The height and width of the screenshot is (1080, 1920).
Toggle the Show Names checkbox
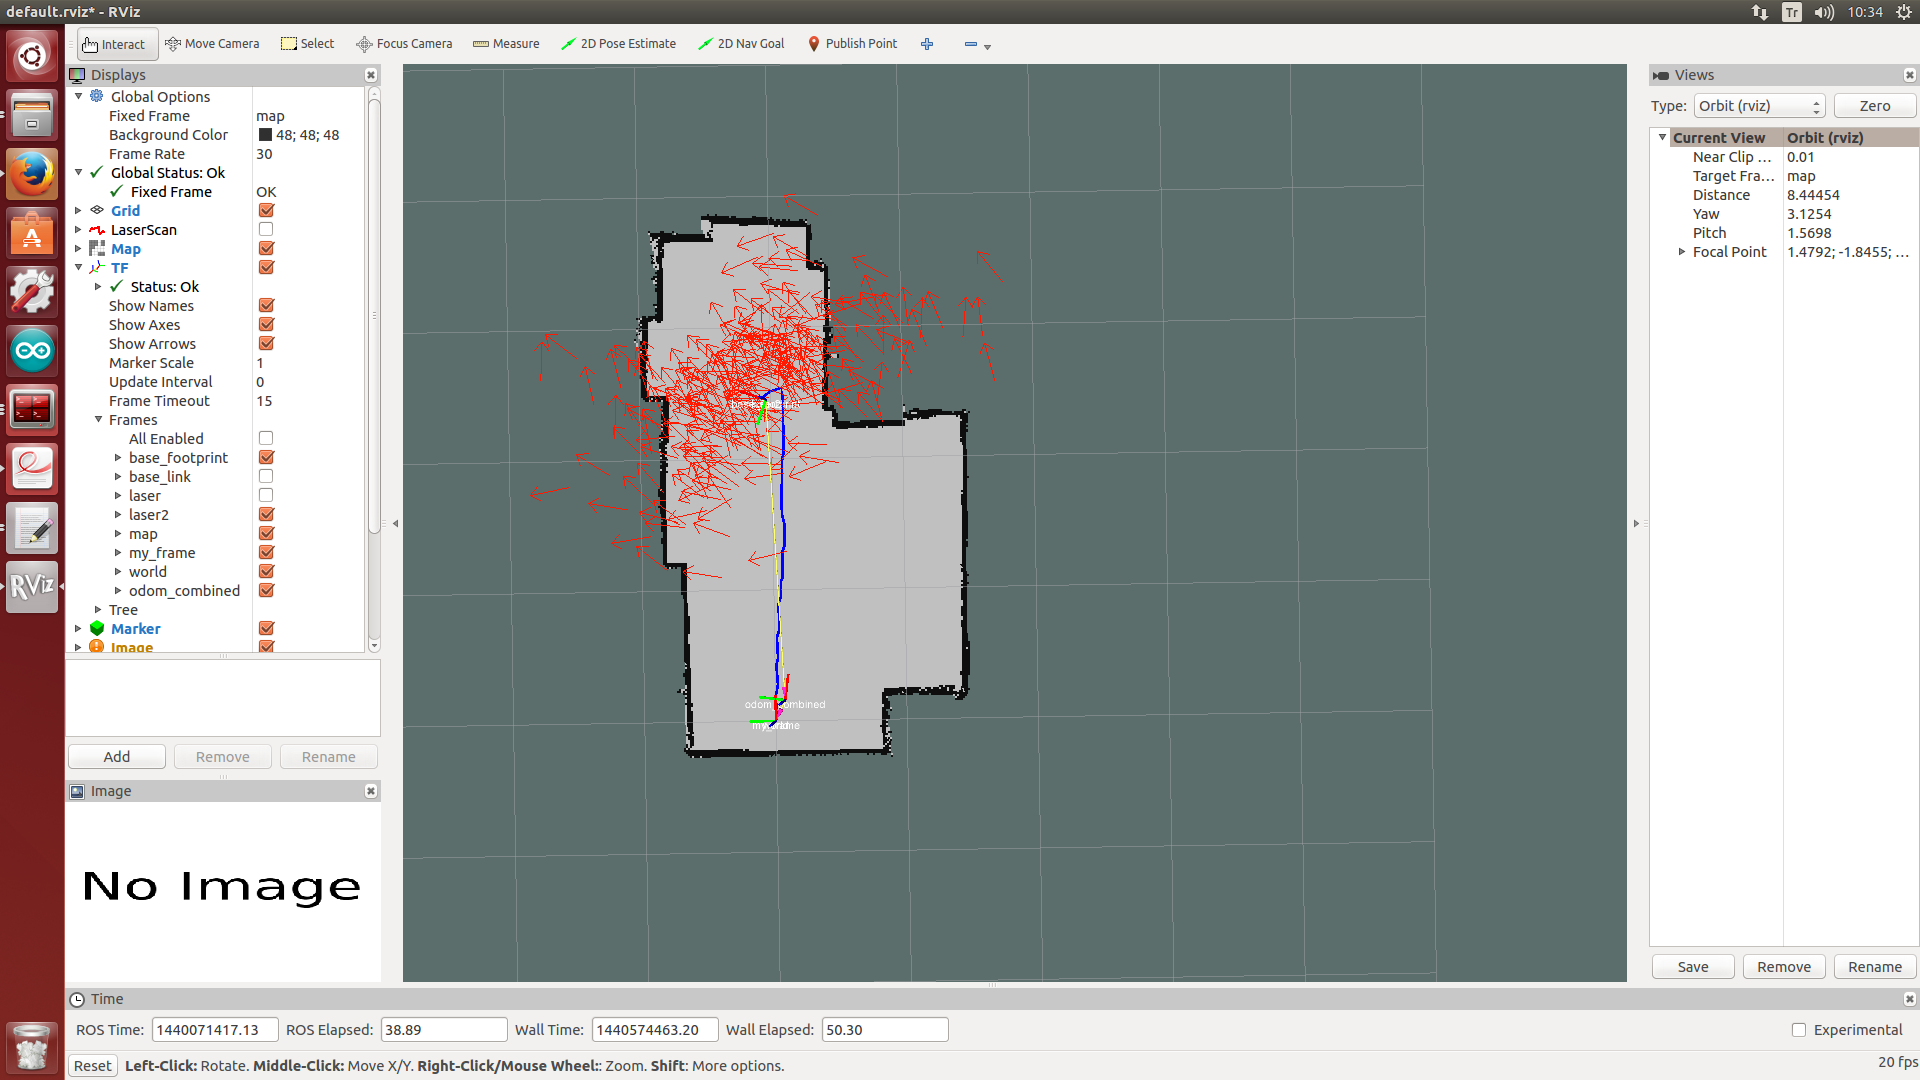coord(266,305)
